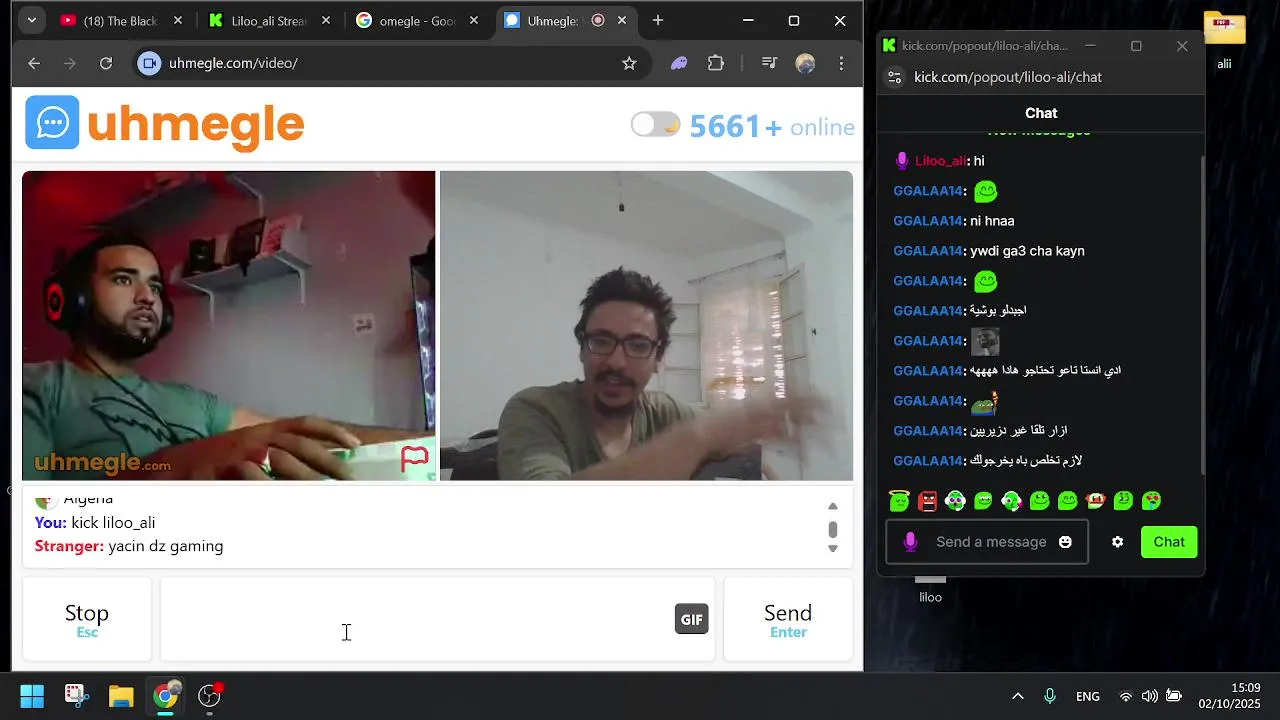The width and height of the screenshot is (1280, 720).
Task: Toggle the dark mode switch on uhmegle
Action: (x=656, y=125)
